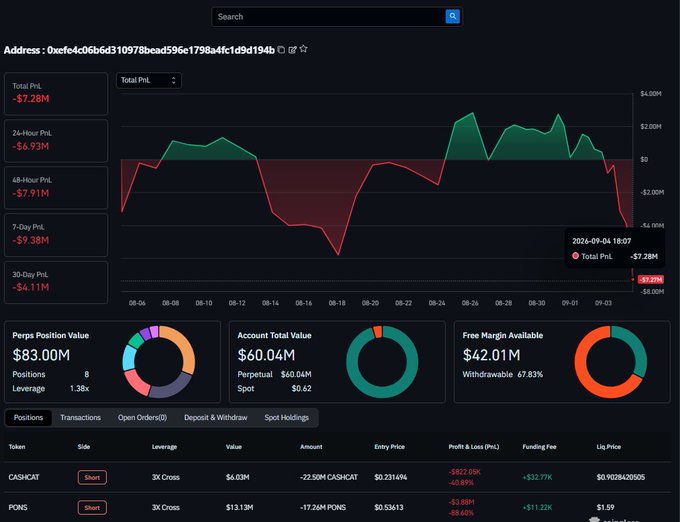680x522 pixels.
Task: Click the orange segment of Perps Position donut
Action: [184, 345]
